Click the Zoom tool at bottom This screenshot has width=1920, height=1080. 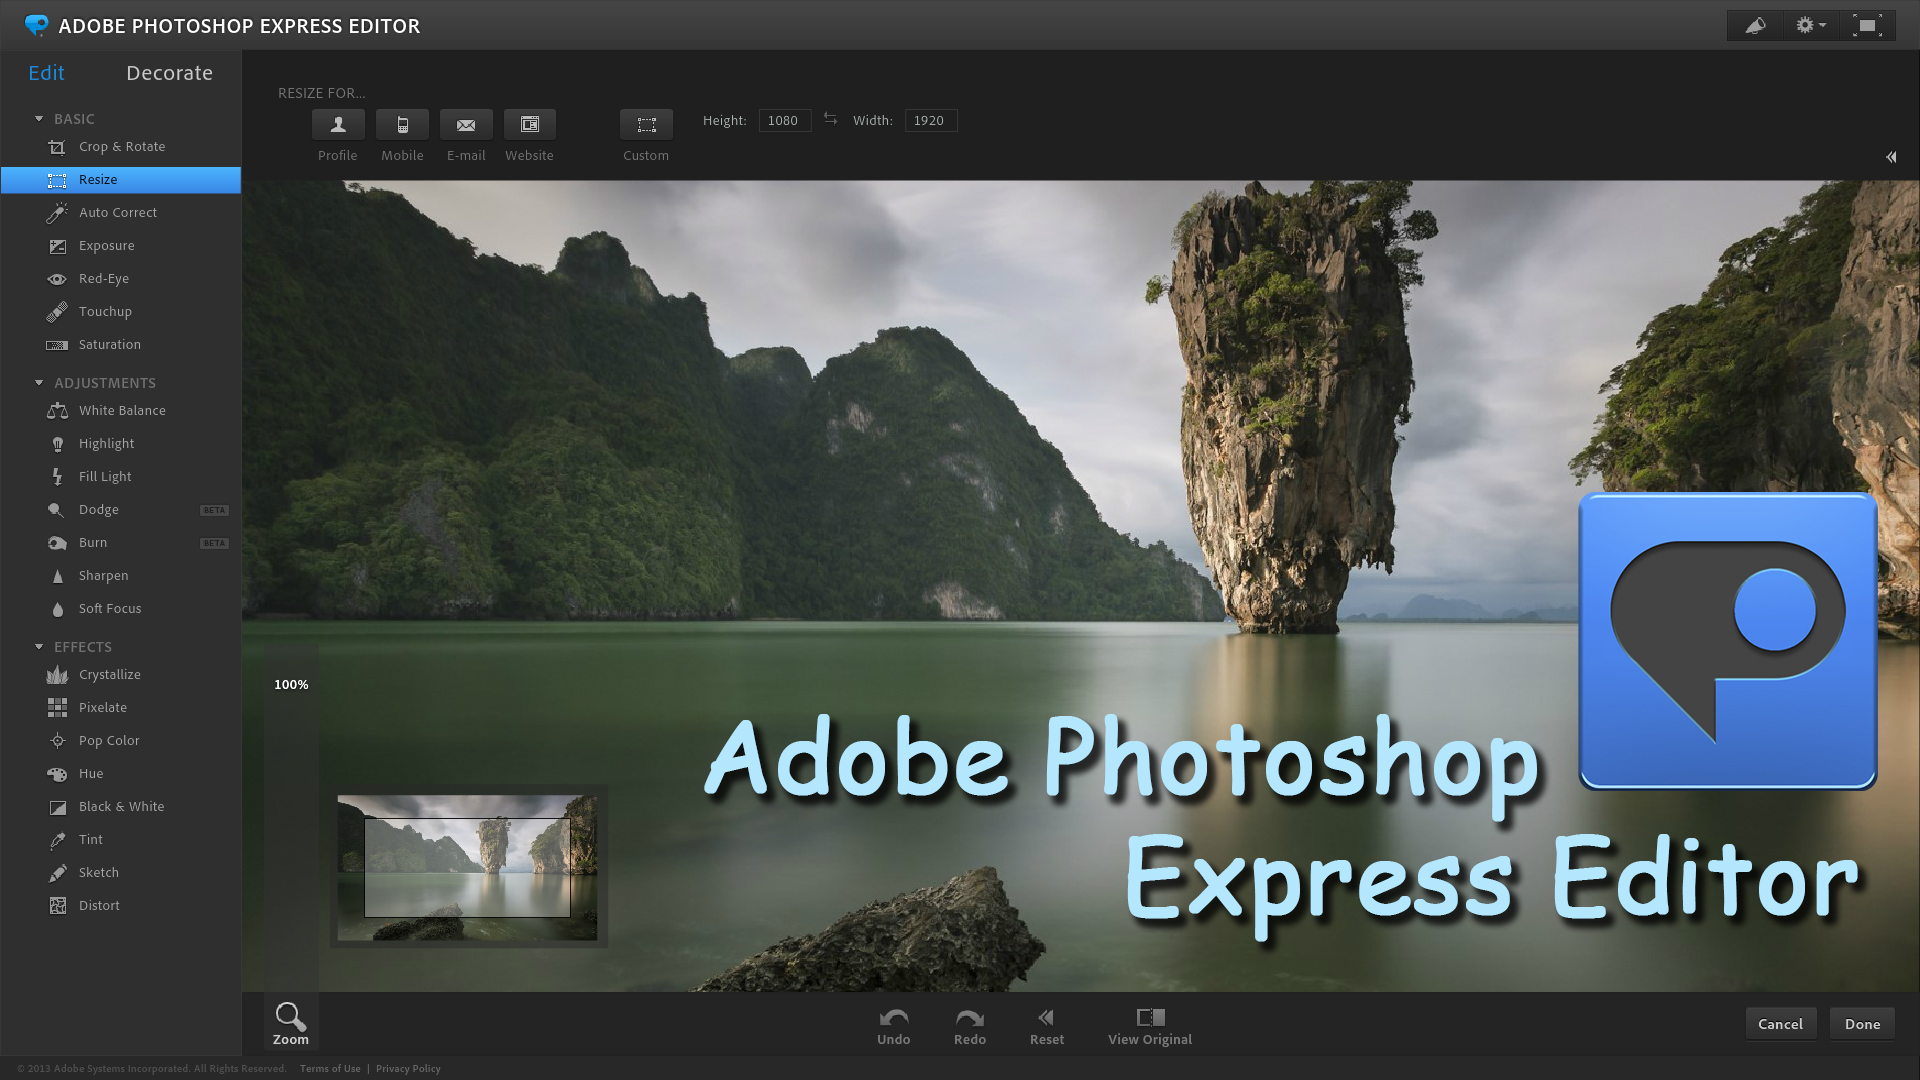point(289,1023)
